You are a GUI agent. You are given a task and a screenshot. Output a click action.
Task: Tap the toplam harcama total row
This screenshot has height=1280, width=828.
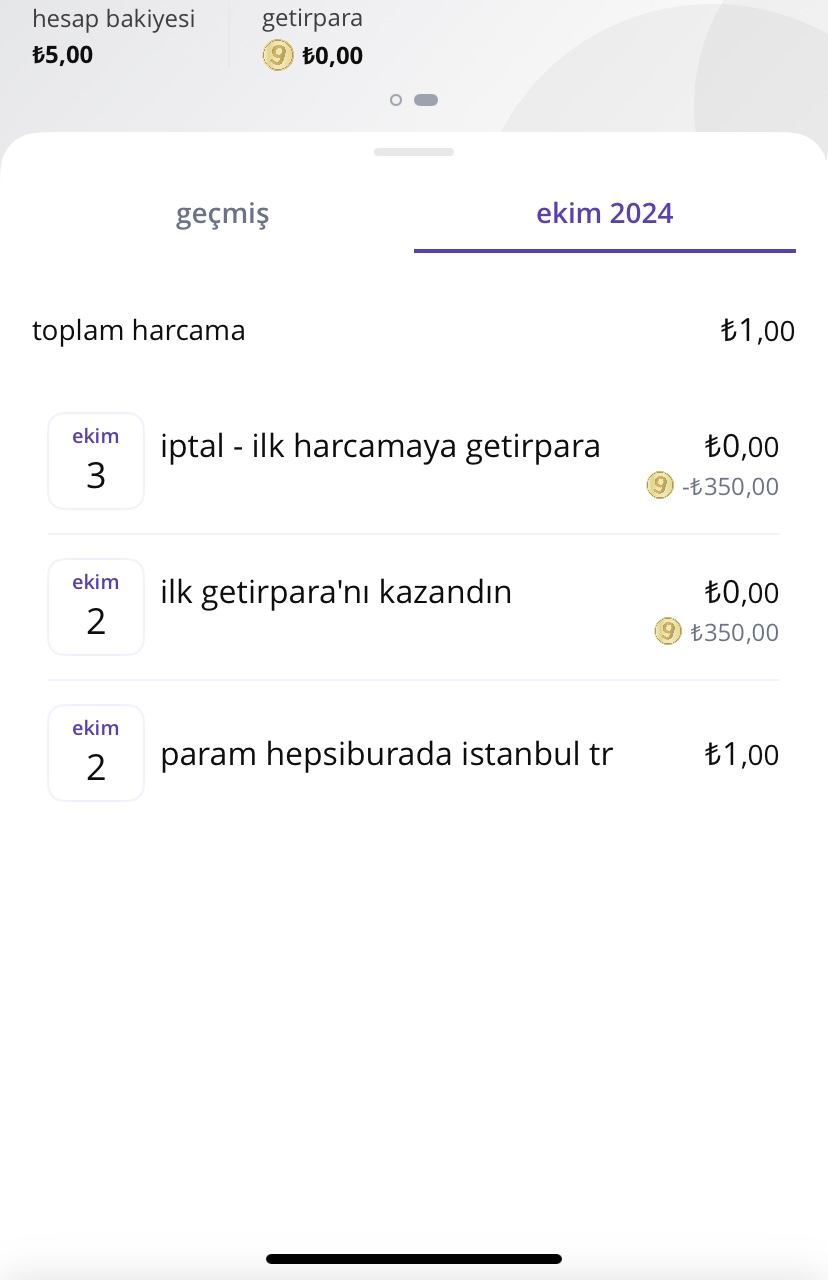[414, 330]
